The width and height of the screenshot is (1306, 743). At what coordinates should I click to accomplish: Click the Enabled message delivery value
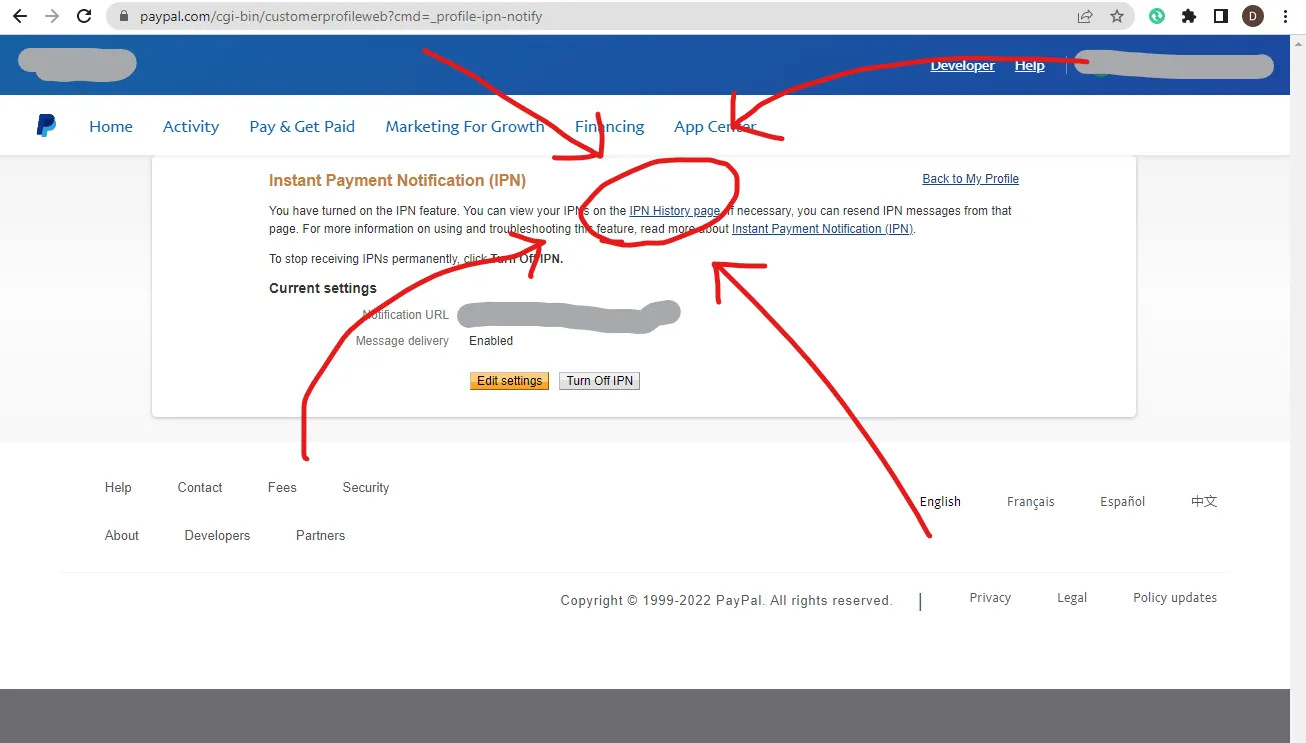[x=491, y=341]
